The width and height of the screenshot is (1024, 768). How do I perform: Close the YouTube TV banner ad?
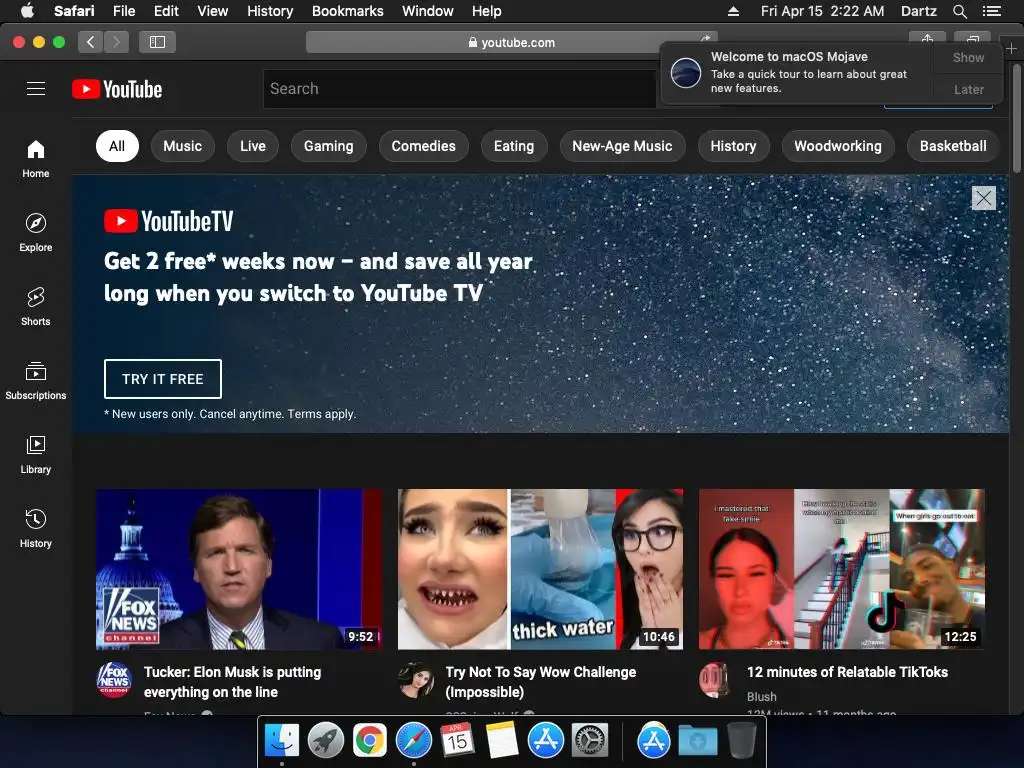coord(984,198)
